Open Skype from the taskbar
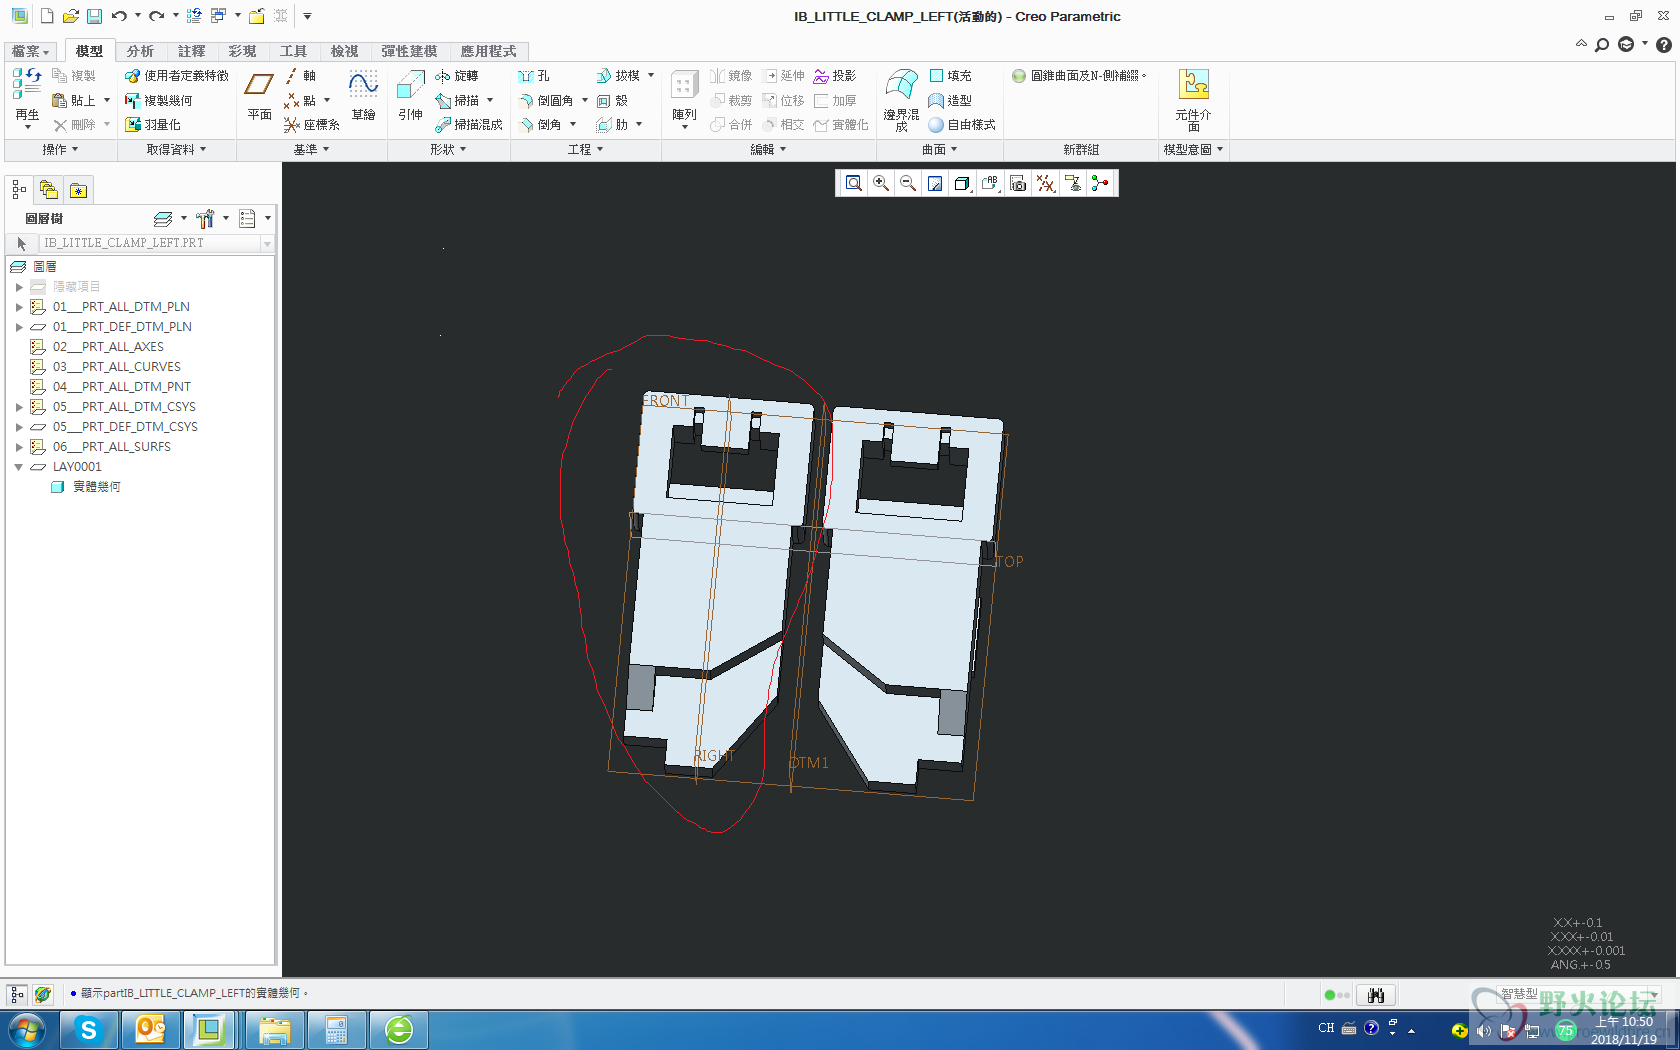 (89, 1030)
